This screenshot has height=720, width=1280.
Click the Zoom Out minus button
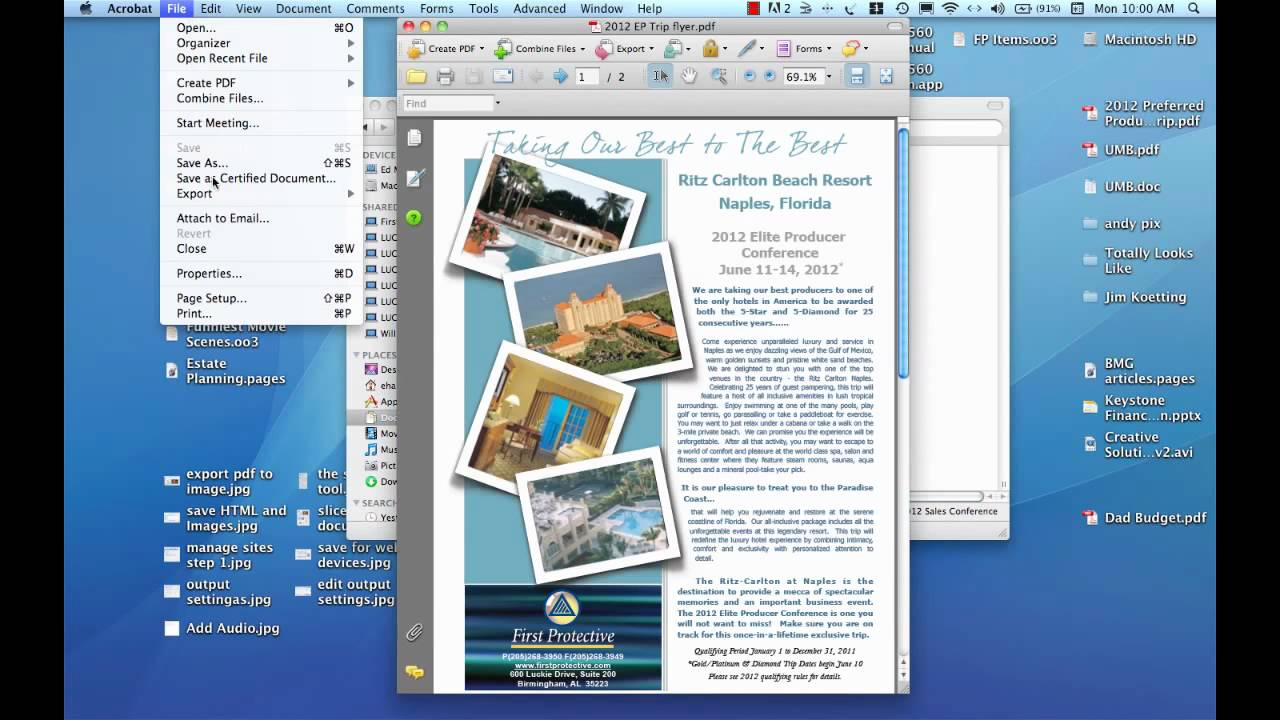click(750, 76)
